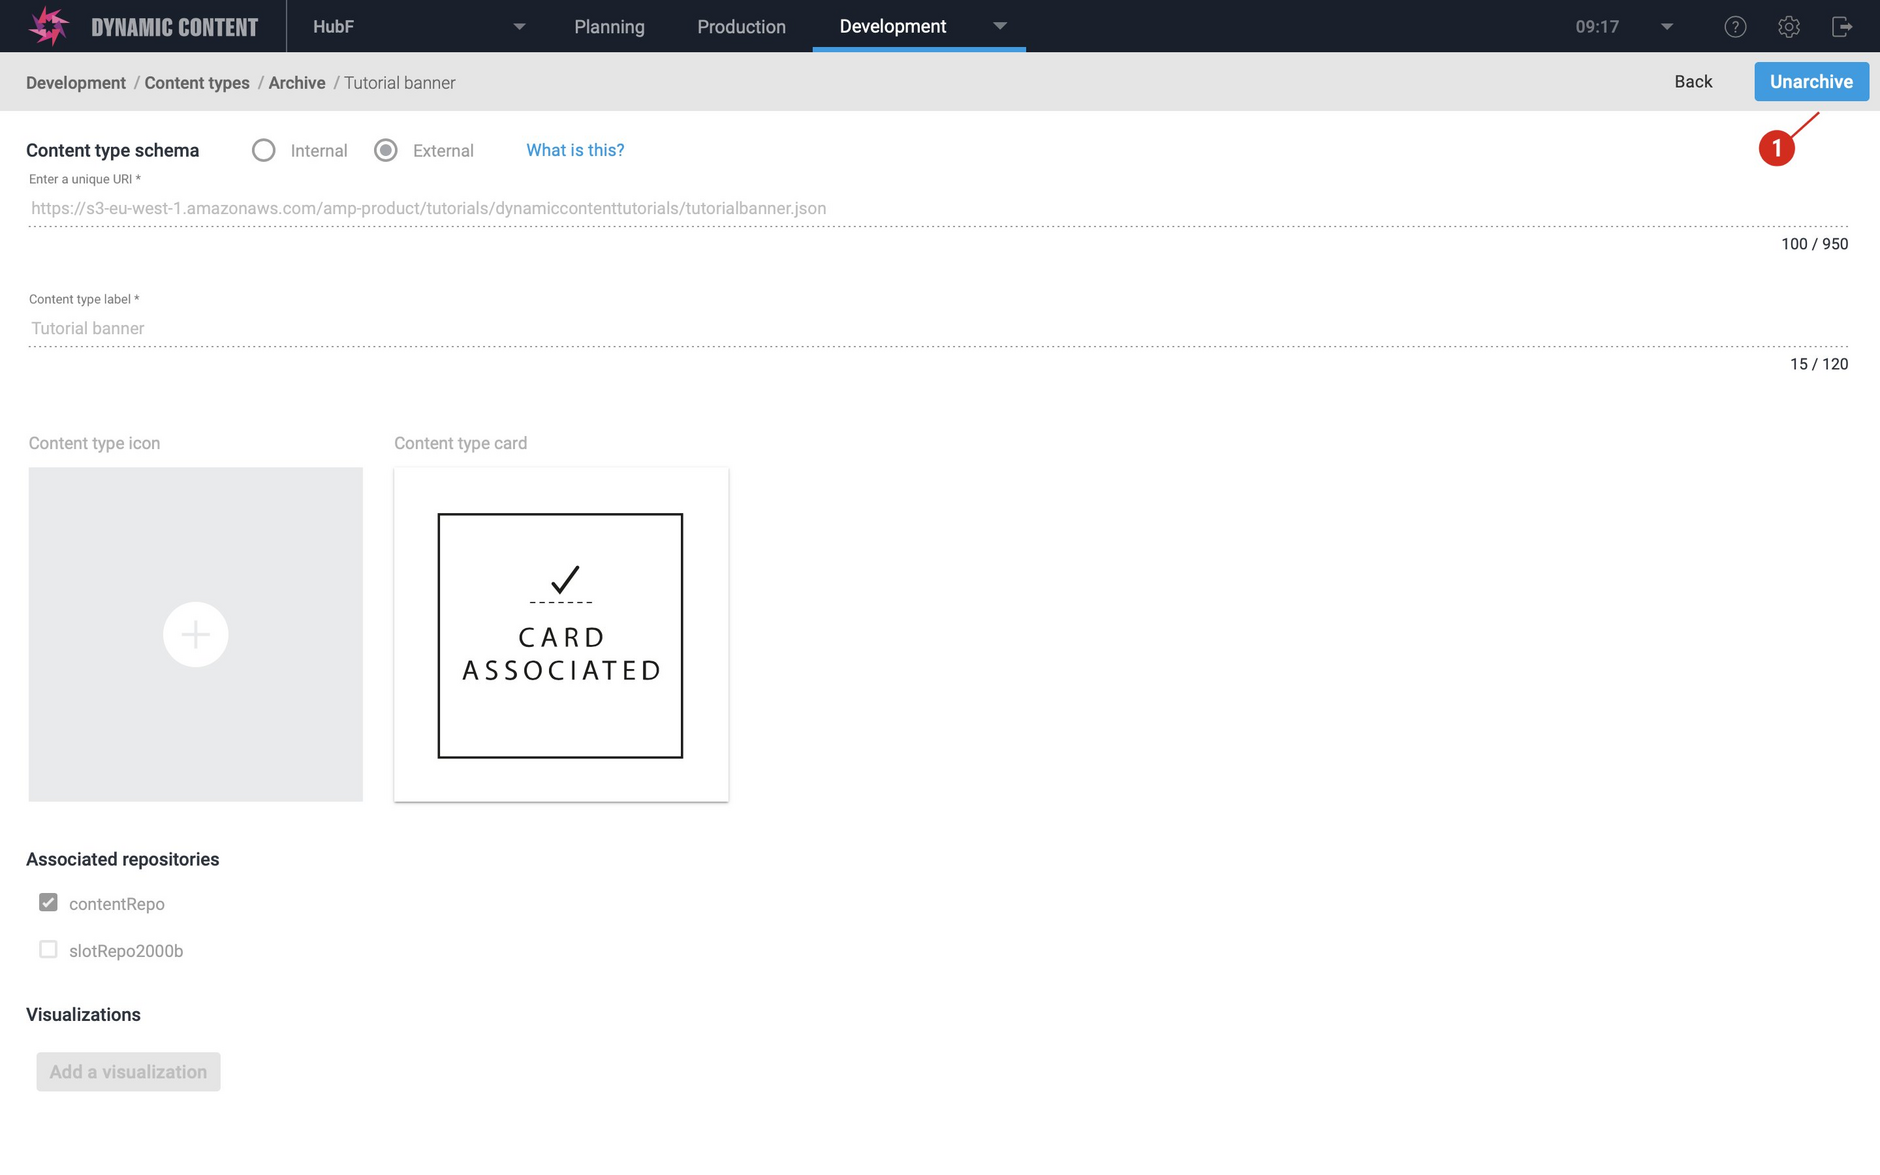Click the Back button
This screenshot has height=1175, width=1880.
coord(1693,82)
